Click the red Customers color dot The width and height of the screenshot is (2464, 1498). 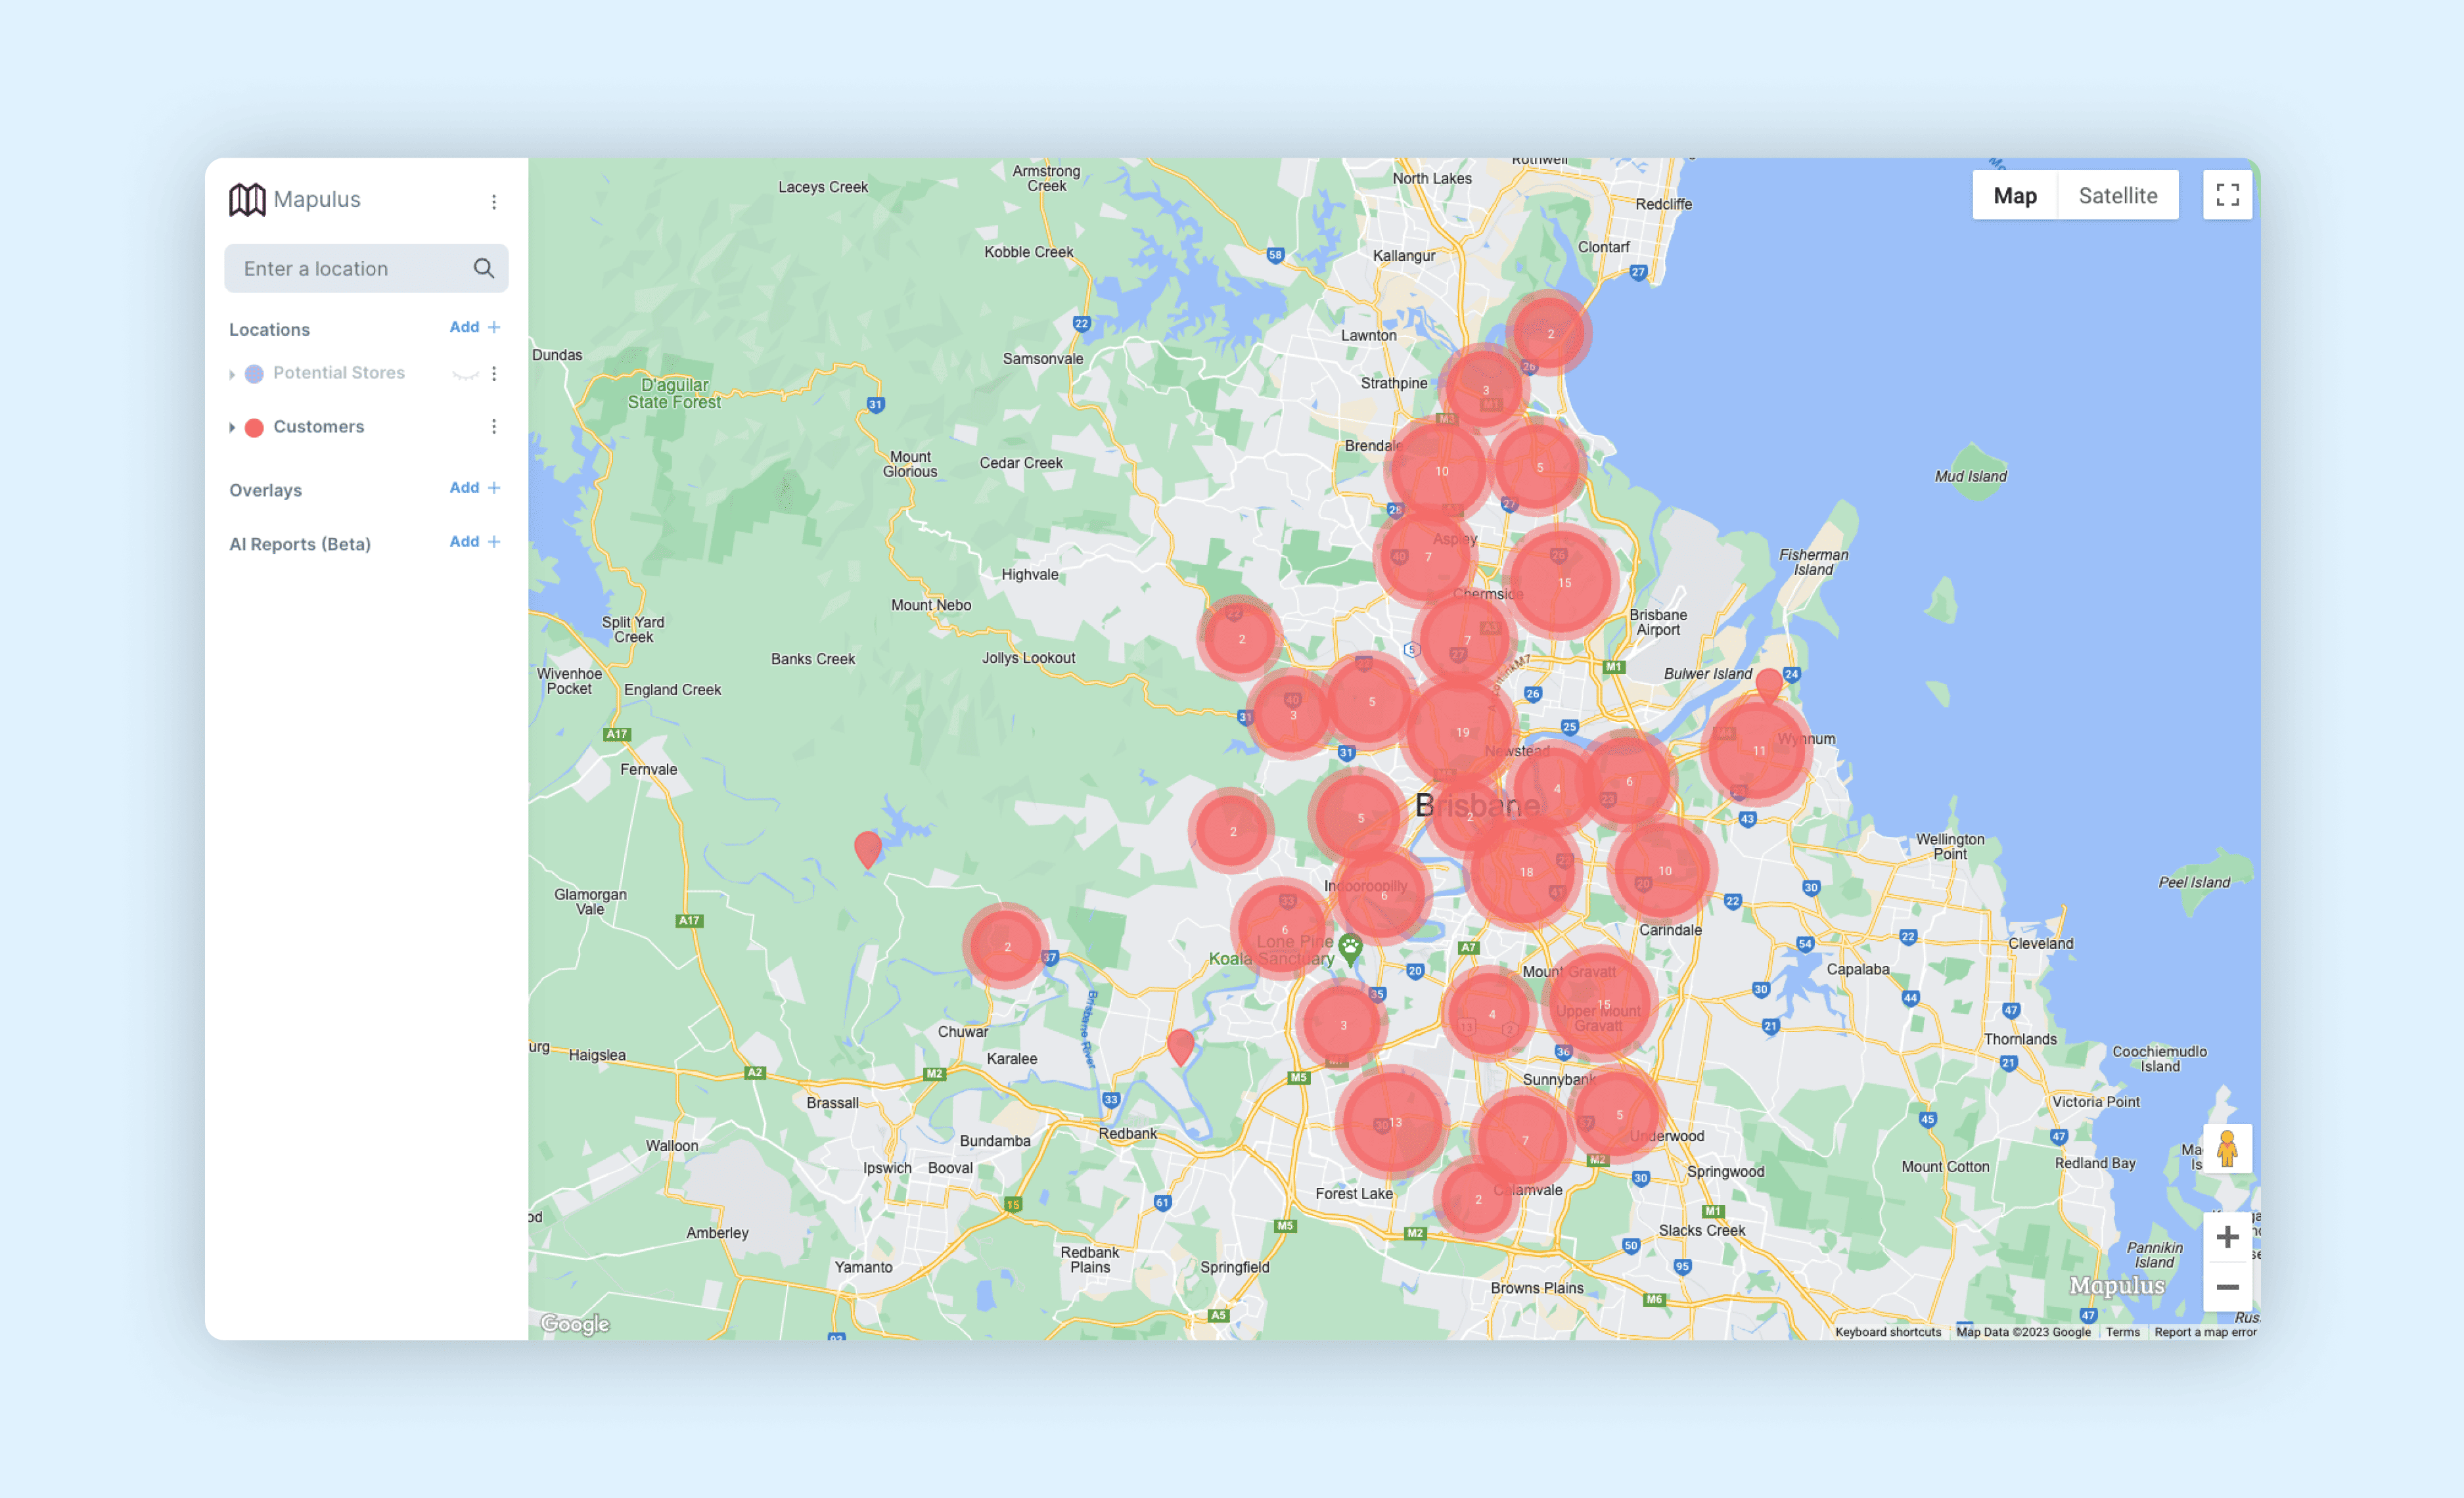click(254, 427)
